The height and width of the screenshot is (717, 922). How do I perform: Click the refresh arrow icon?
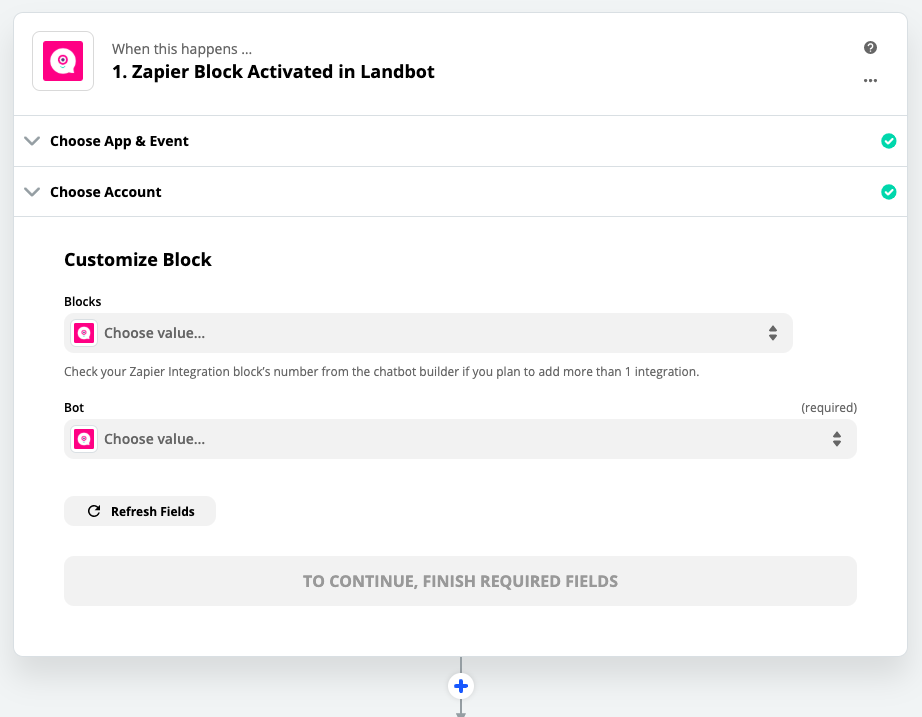tap(93, 511)
